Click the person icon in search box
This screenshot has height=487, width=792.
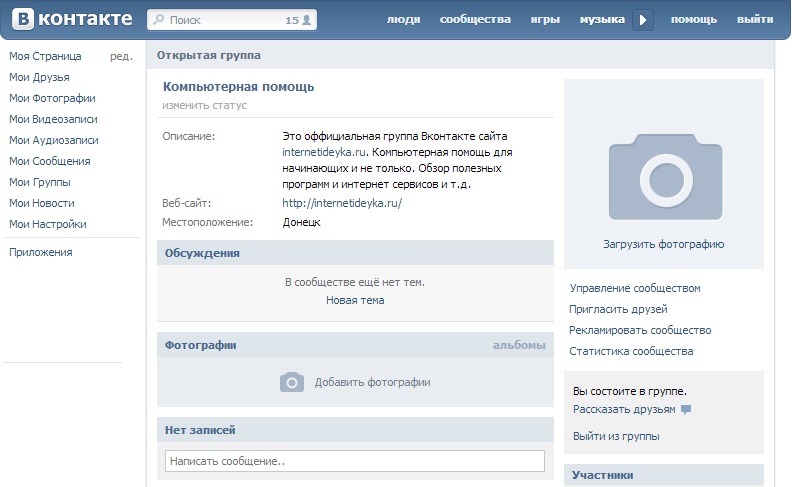pos(306,20)
